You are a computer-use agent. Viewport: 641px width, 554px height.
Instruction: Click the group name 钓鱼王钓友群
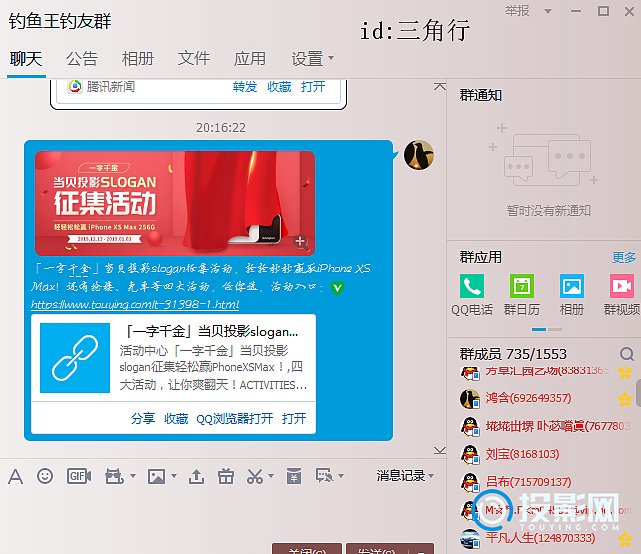click(x=60, y=21)
